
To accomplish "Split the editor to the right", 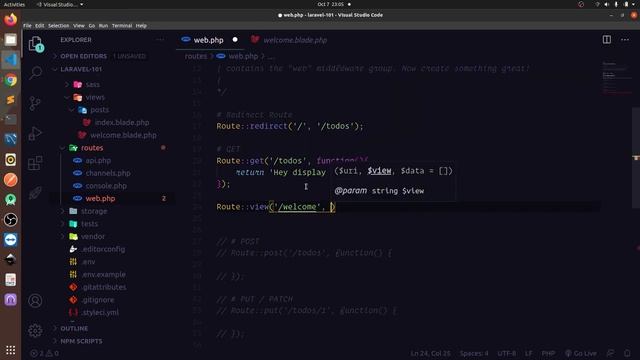I will click(607, 40).
